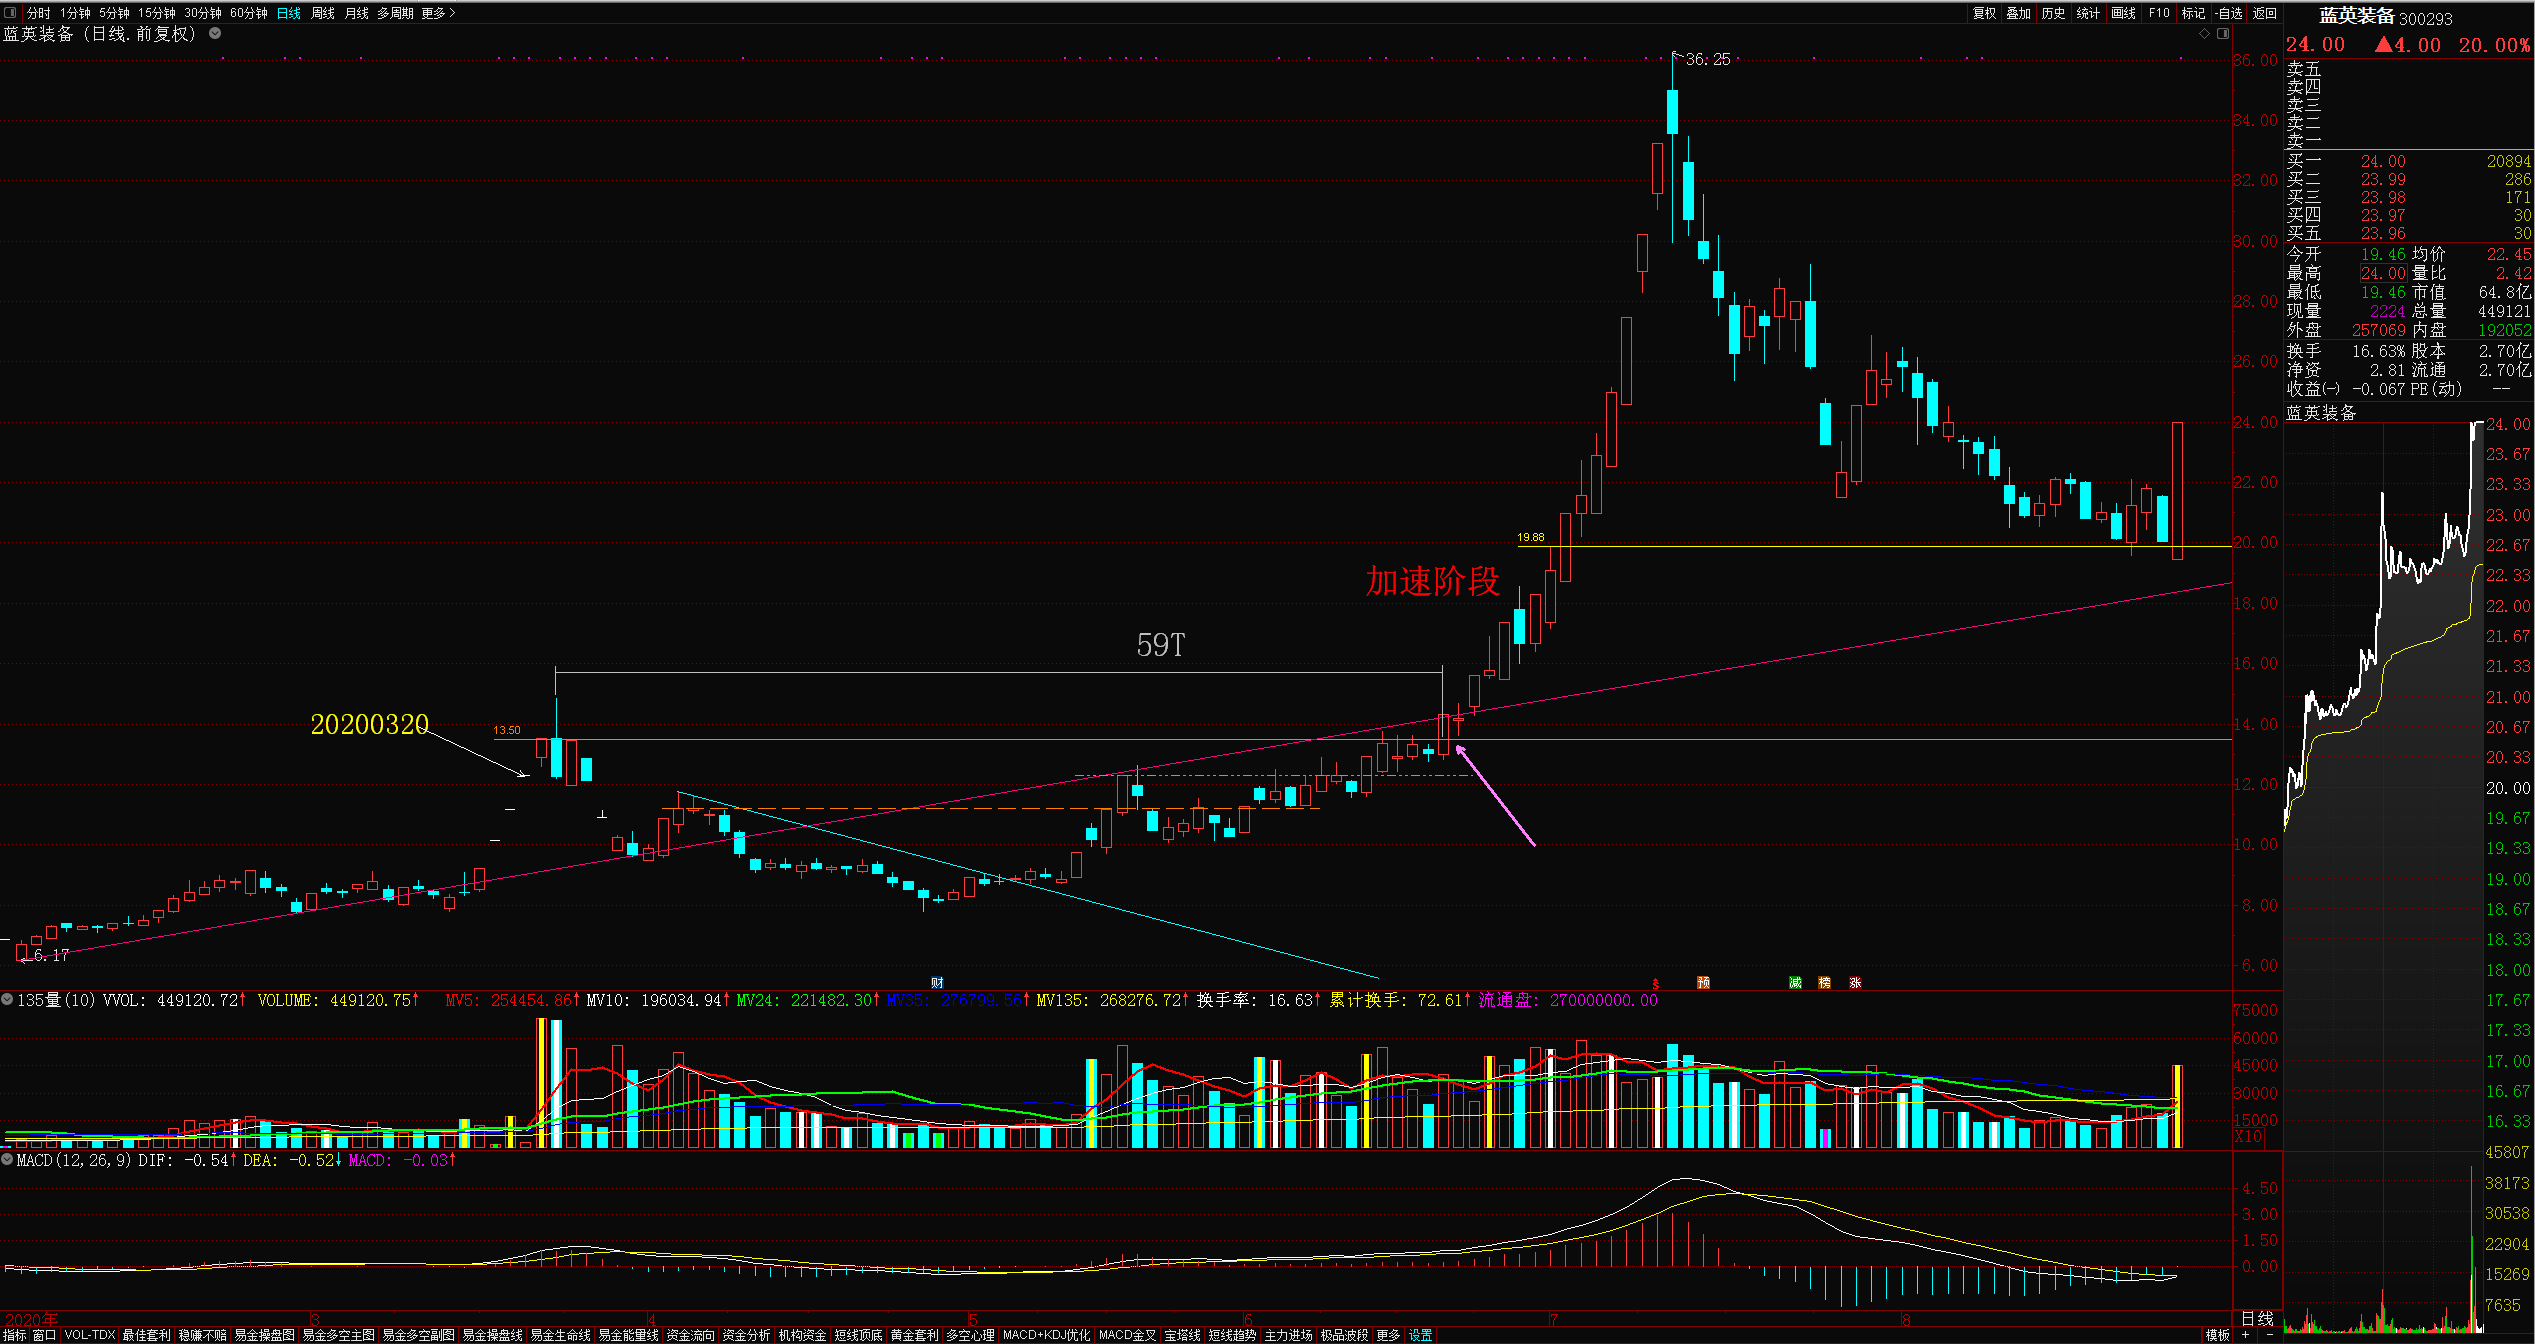The height and width of the screenshot is (1344, 2535).
Task: Click the 涨 event marker under the candles
Action: 1855,982
